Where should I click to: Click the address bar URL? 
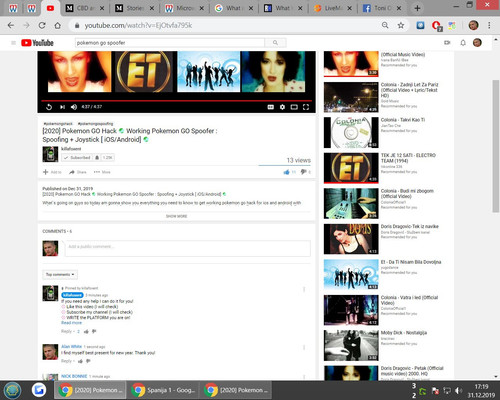(138, 25)
